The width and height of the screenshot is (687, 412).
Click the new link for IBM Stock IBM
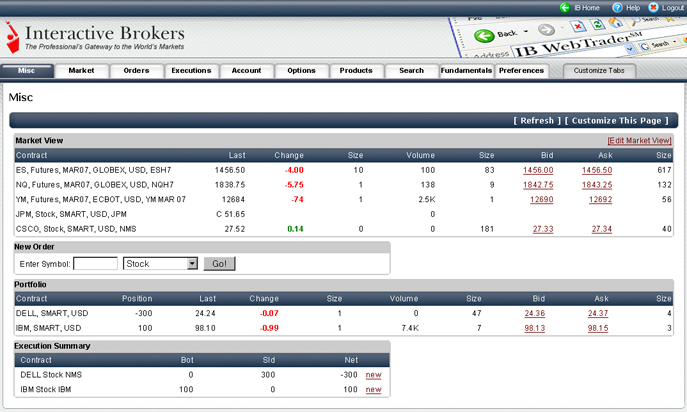(x=374, y=390)
